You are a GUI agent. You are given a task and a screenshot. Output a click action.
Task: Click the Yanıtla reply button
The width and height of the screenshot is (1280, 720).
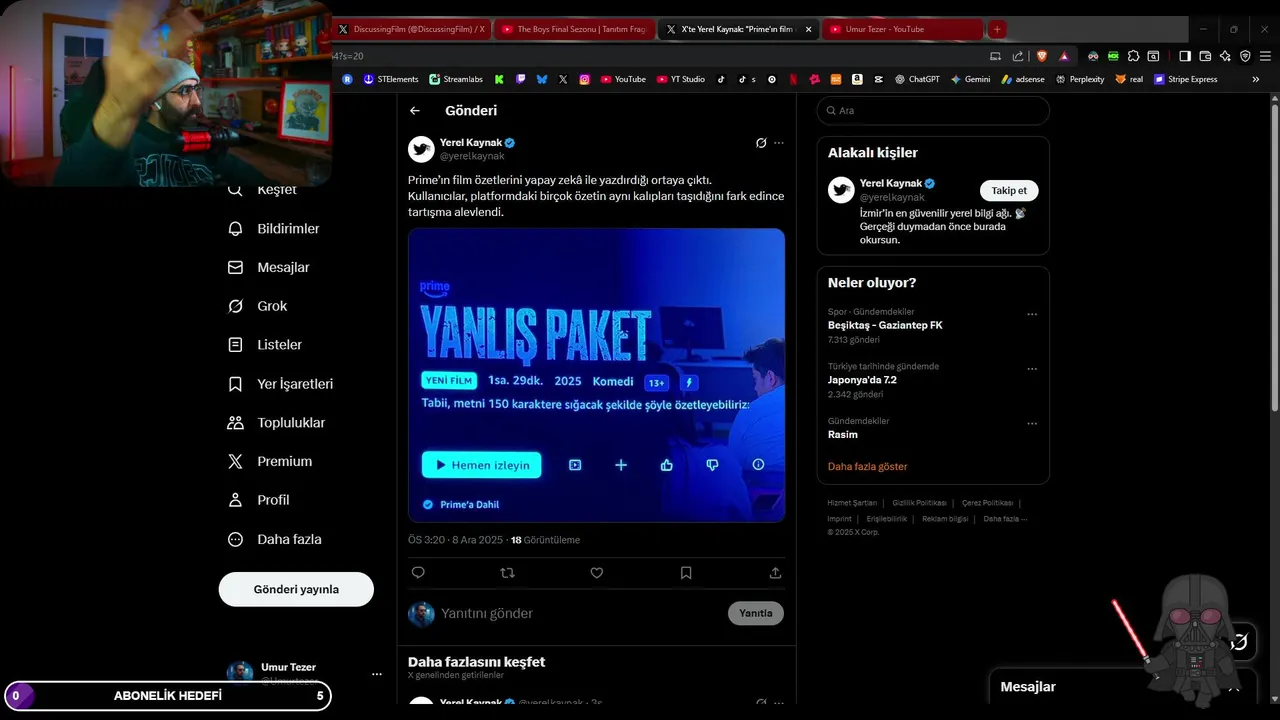click(x=756, y=613)
